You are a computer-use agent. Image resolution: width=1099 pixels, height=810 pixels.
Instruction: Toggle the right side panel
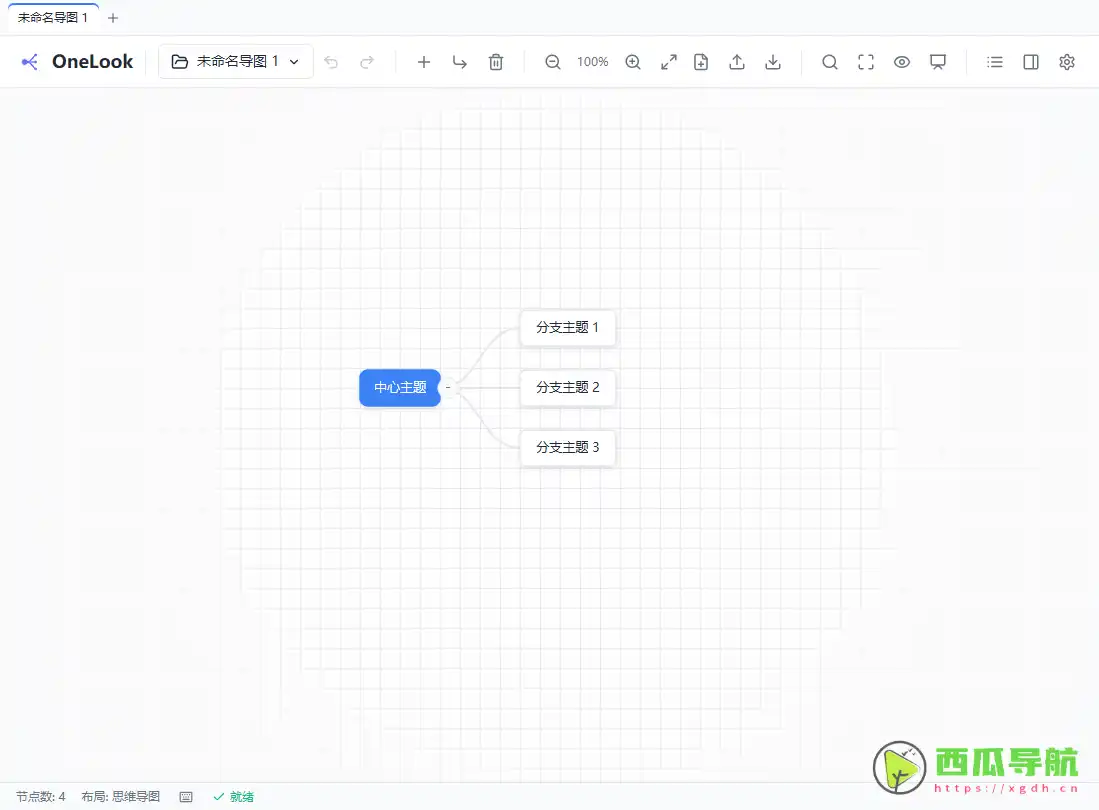coord(1030,61)
